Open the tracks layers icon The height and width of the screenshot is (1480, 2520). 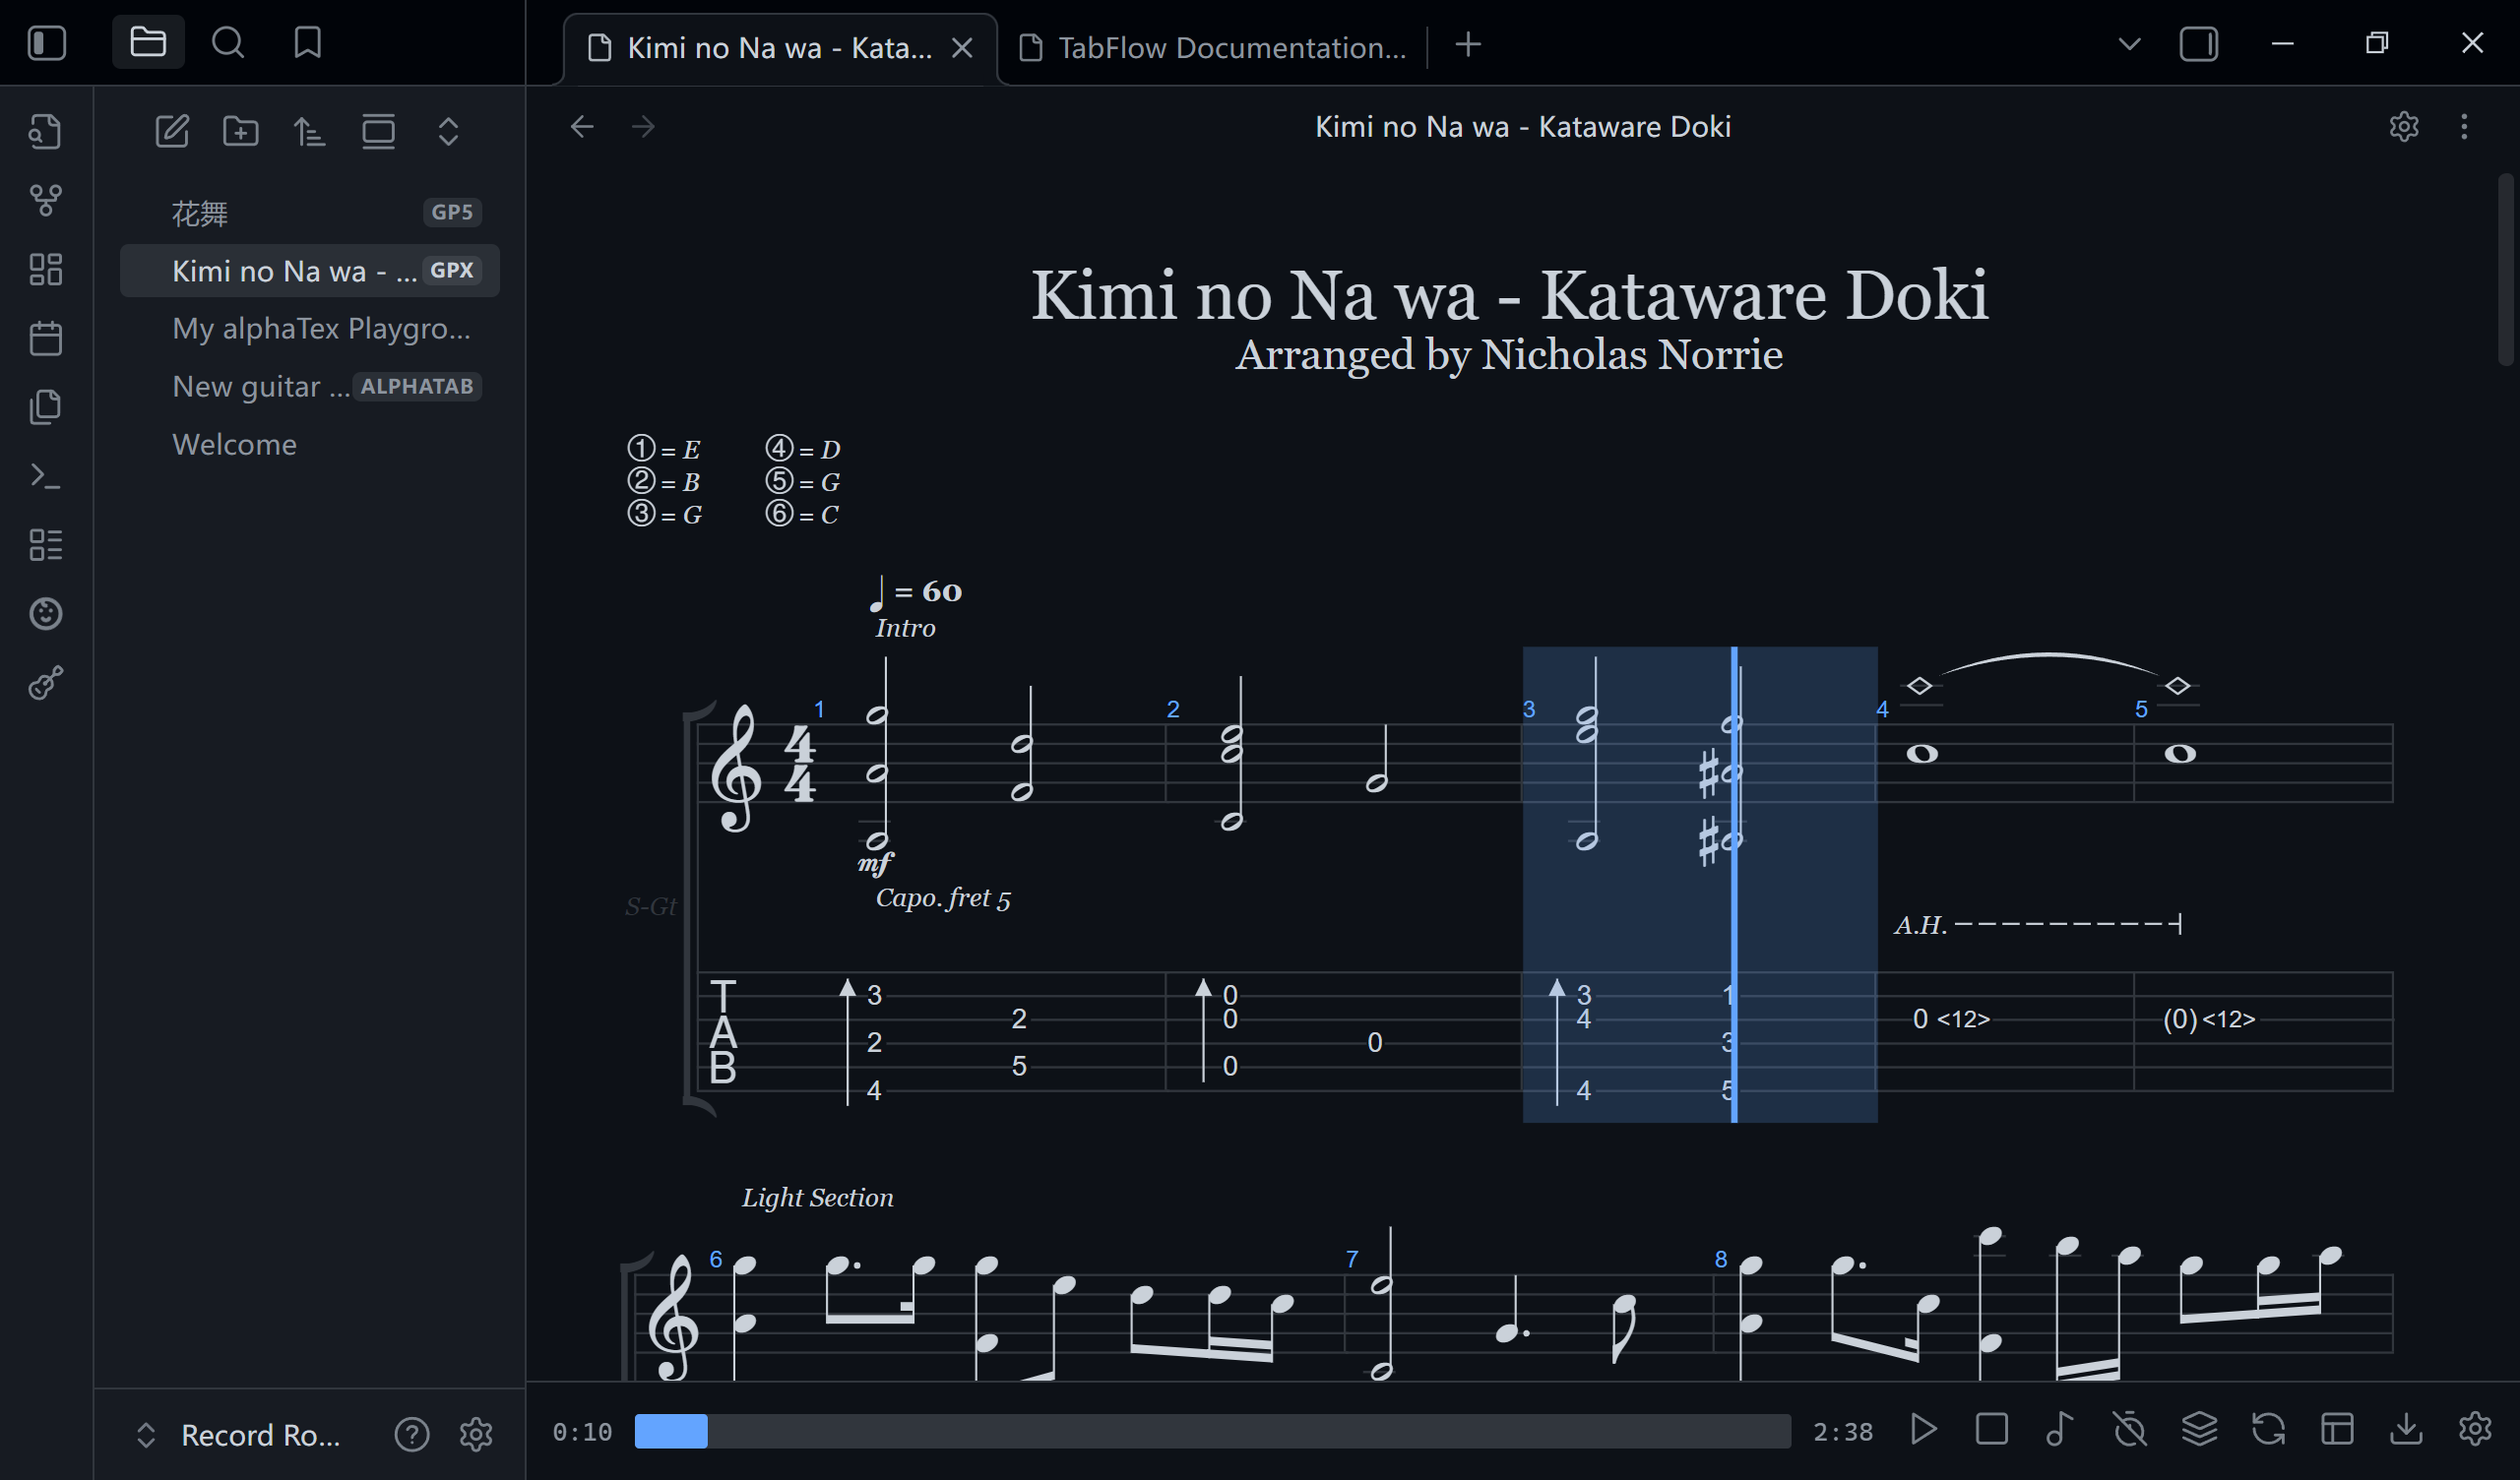click(2199, 1429)
